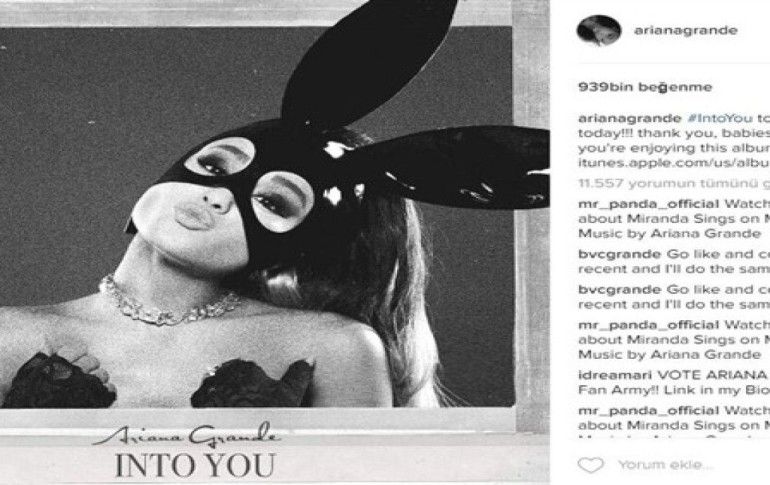Image resolution: width=770 pixels, height=485 pixels.
Task: Load all 11.557 comments
Action: (674, 183)
